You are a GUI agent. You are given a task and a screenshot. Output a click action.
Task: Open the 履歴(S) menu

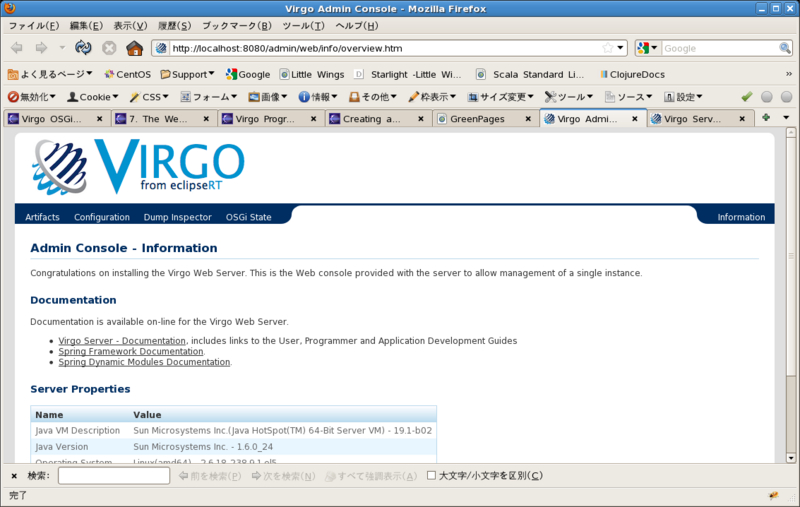[x=174, y=26]
